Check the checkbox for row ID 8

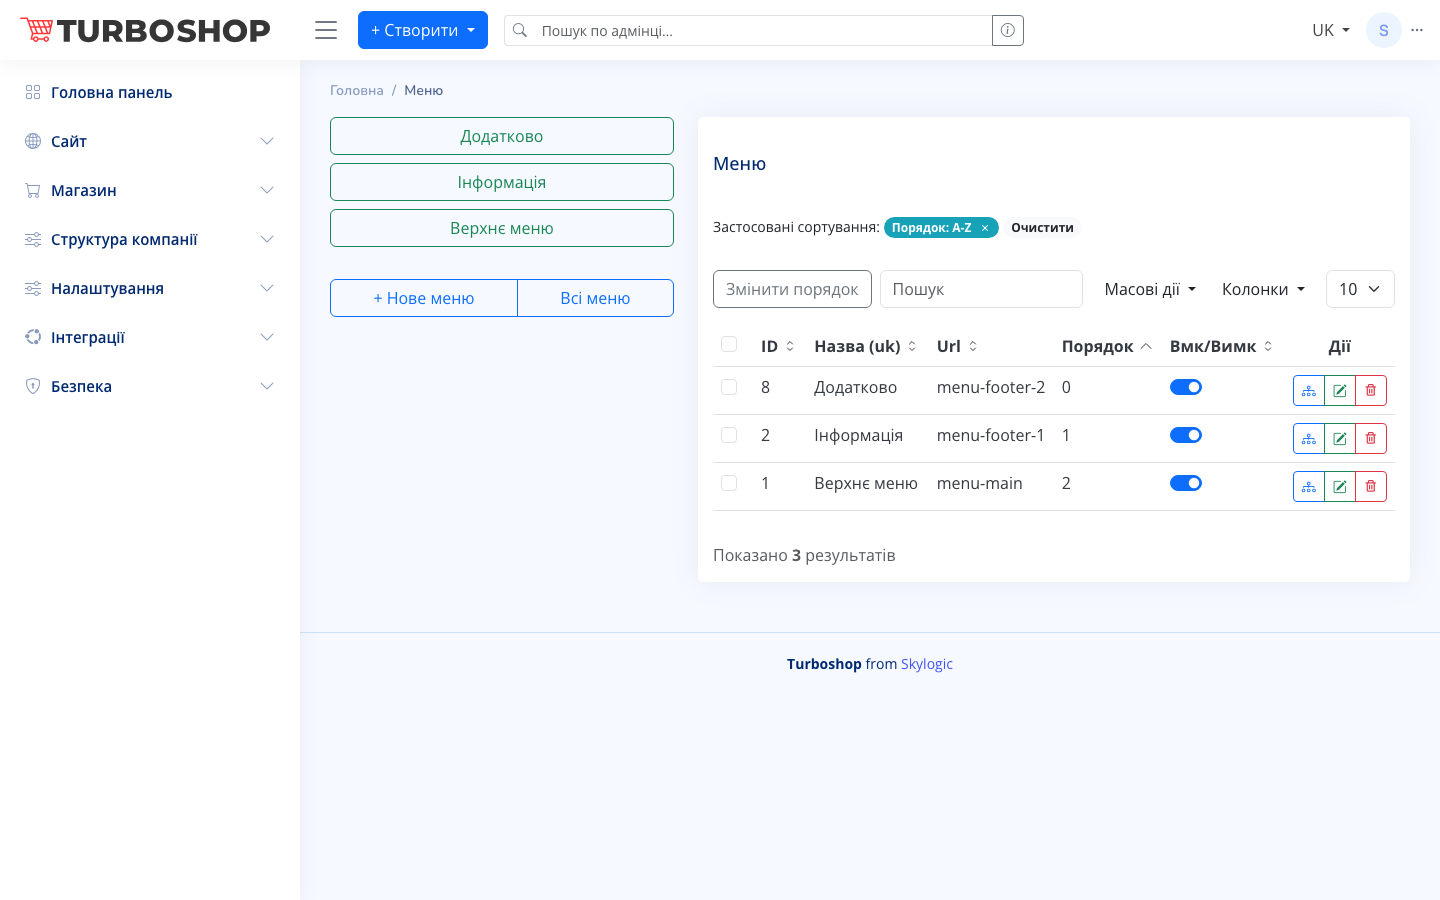729,387
